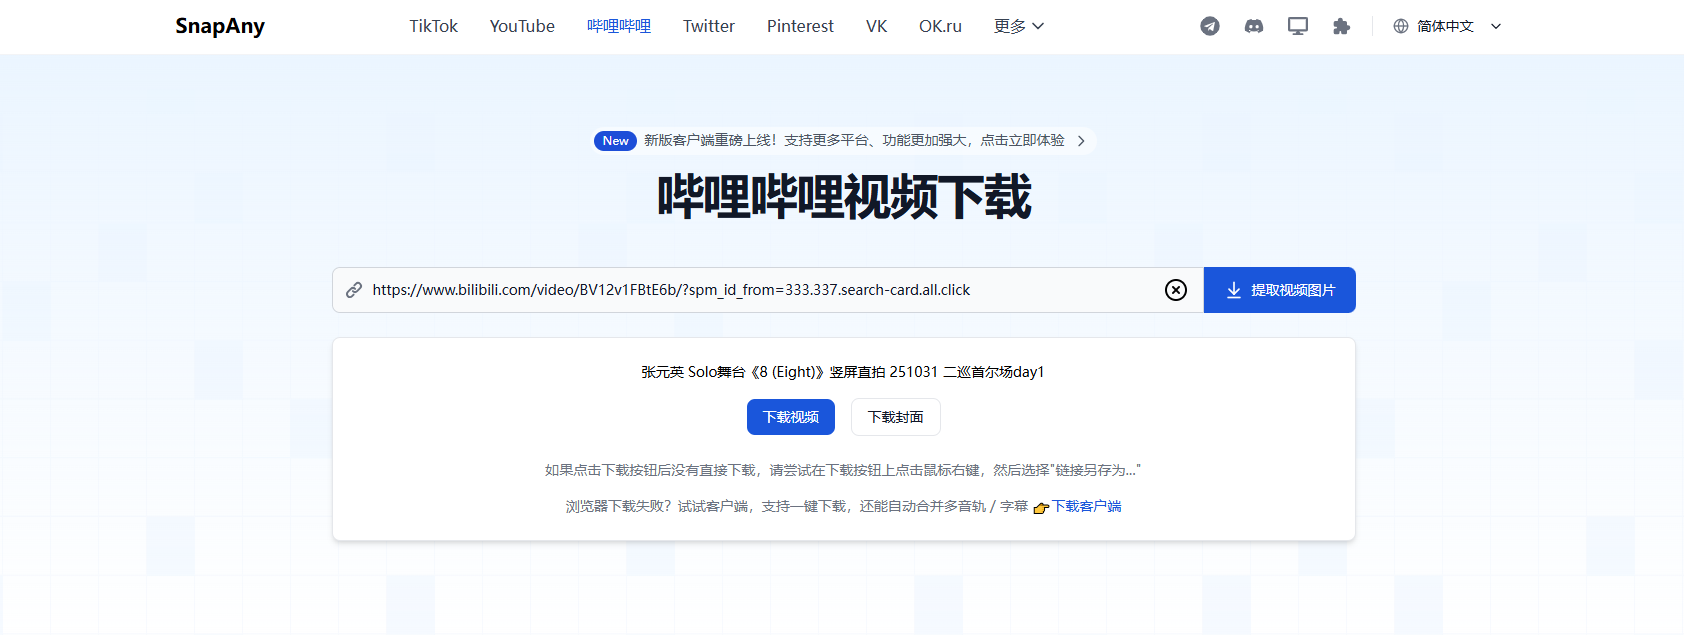Screen dimensions: 1684x635
Task: Open the Telegram channel icon
Action: point(1210,26)
